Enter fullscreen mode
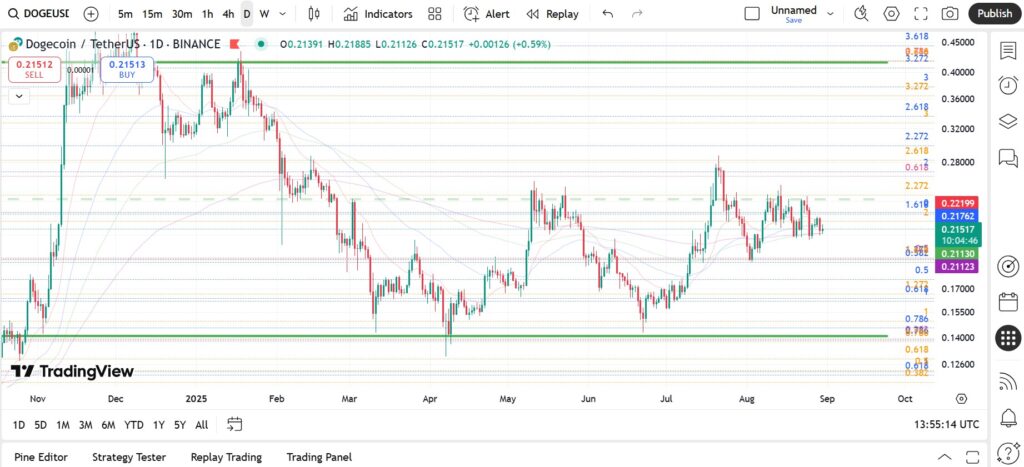The image size is (1024, 467). (921, 14)
